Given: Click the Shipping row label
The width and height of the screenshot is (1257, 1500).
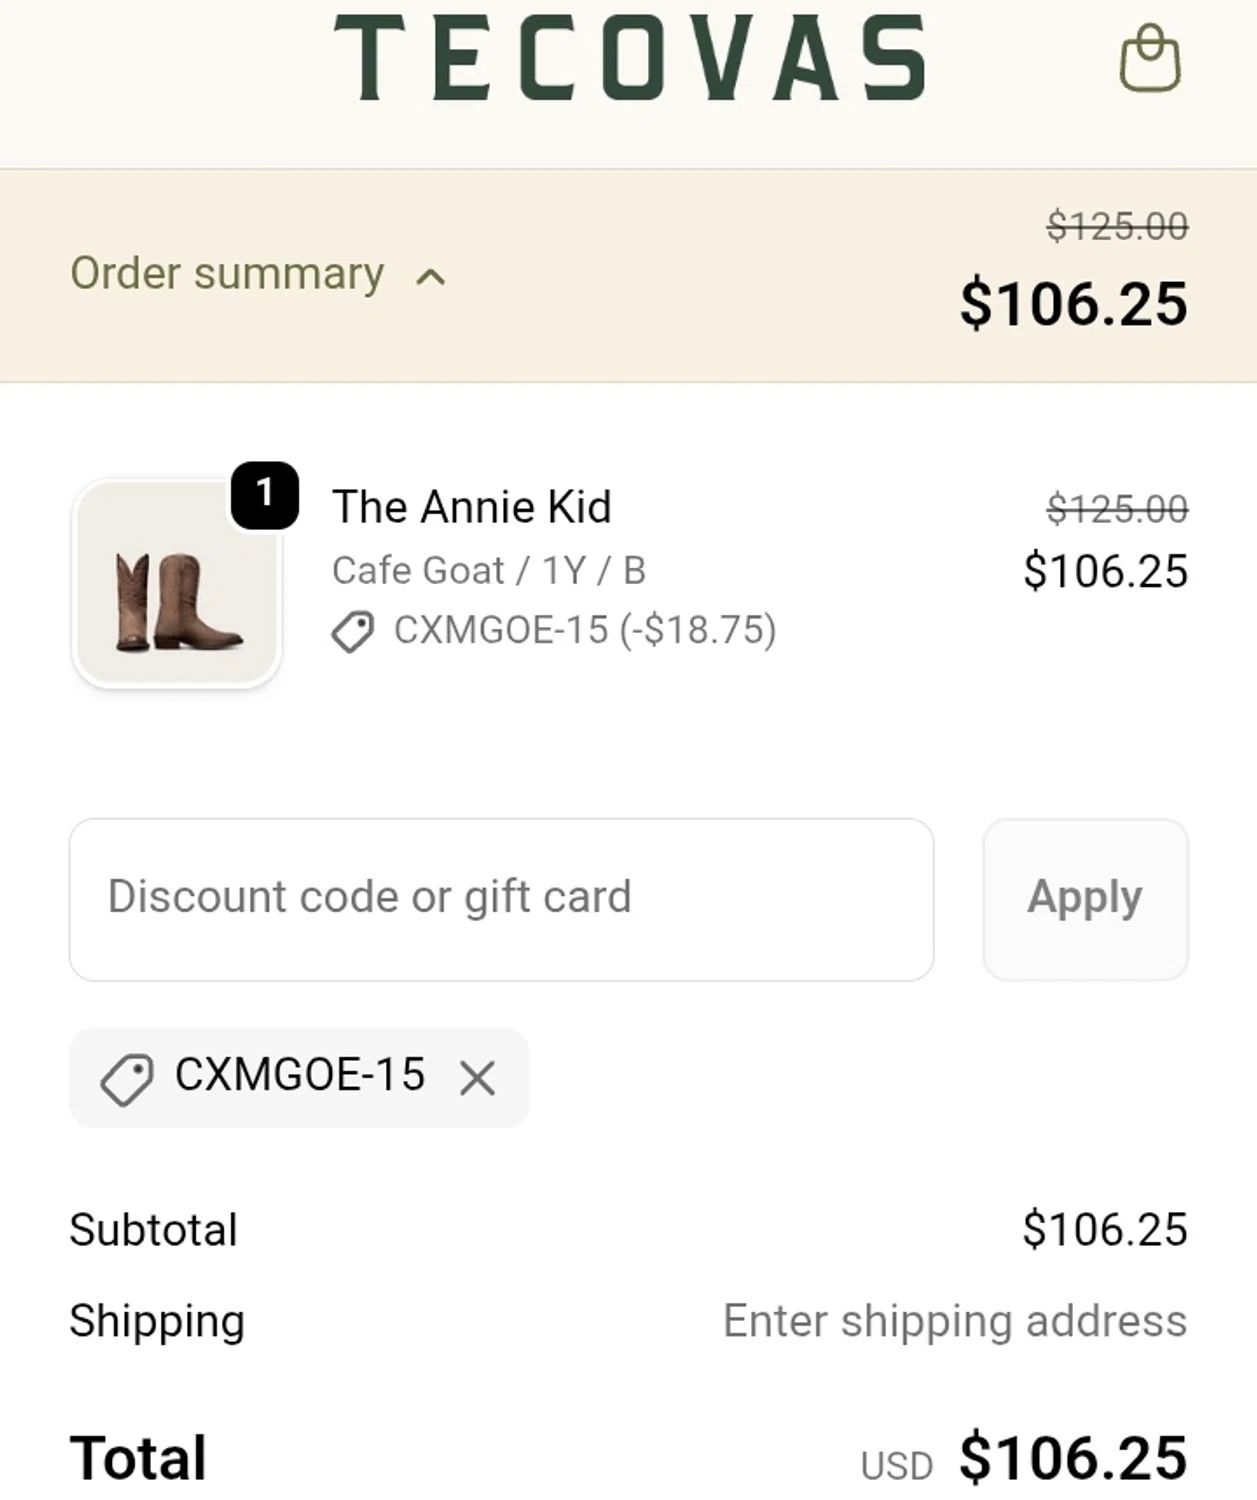Looking at the screenshot, I should 157,1321.
